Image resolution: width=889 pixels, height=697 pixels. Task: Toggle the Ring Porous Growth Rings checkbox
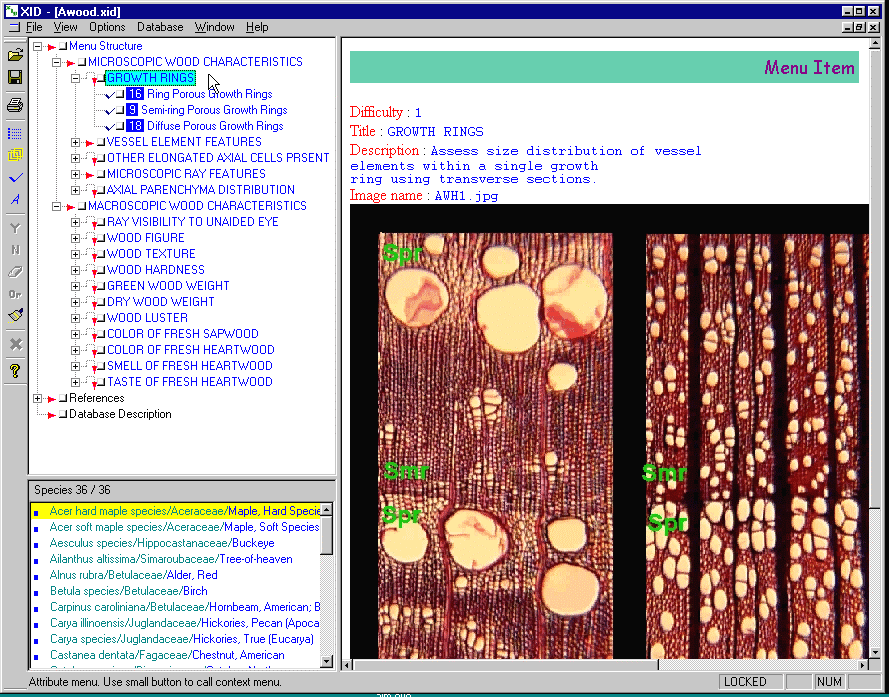pos(120,94)
